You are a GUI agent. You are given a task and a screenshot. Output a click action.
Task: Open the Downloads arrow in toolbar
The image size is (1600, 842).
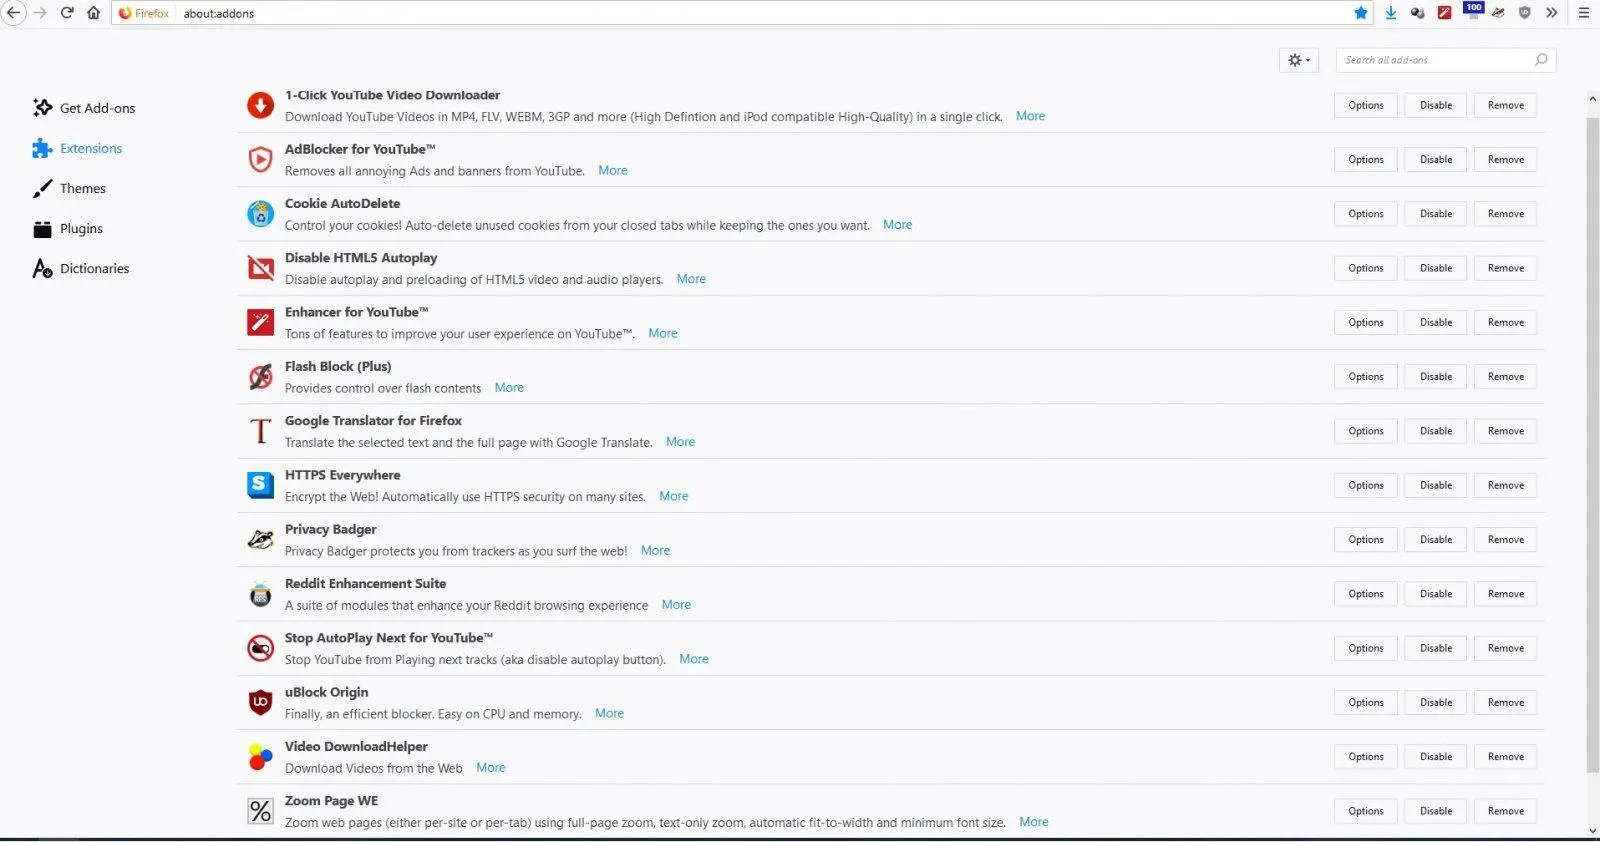coord(1391,13)
